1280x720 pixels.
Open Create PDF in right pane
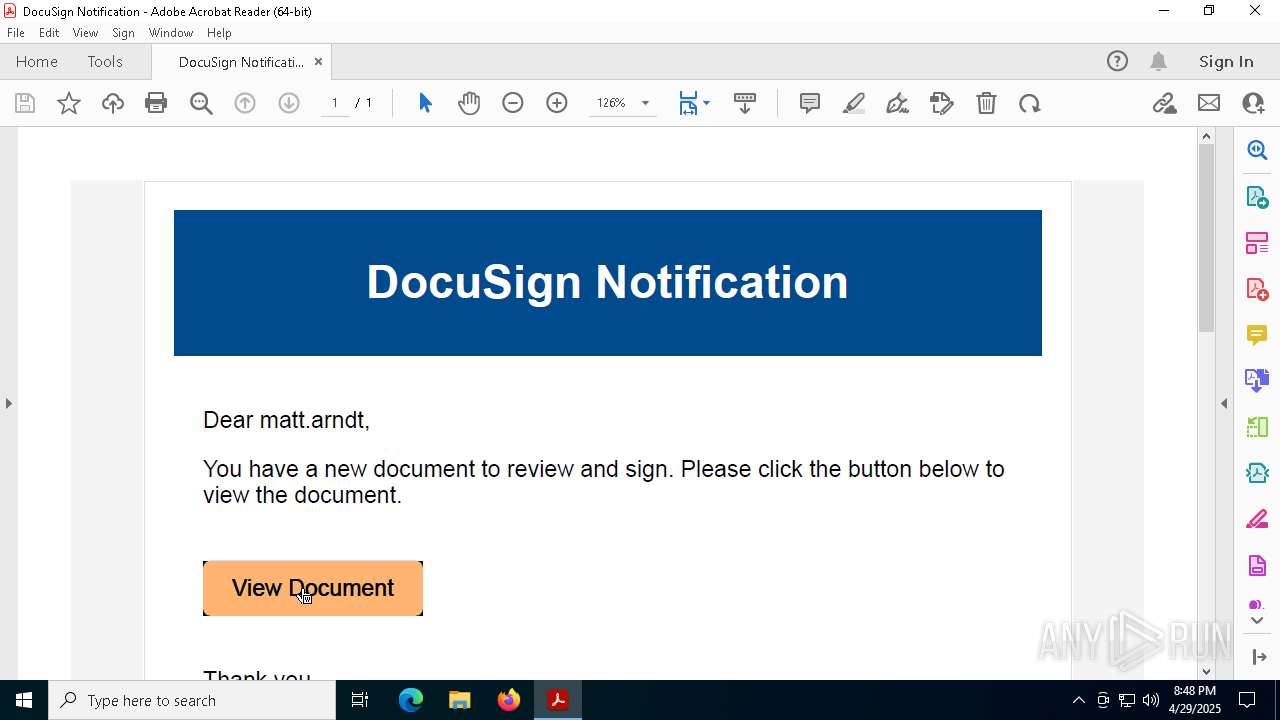(1257, 289)
